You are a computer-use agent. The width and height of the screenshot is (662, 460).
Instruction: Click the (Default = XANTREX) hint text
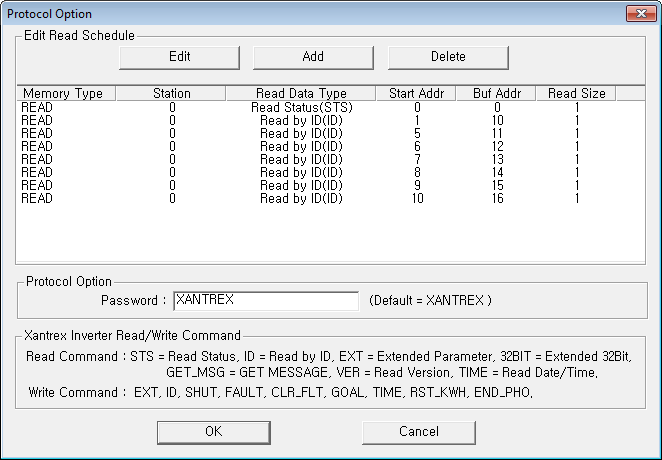pos(430,300)
